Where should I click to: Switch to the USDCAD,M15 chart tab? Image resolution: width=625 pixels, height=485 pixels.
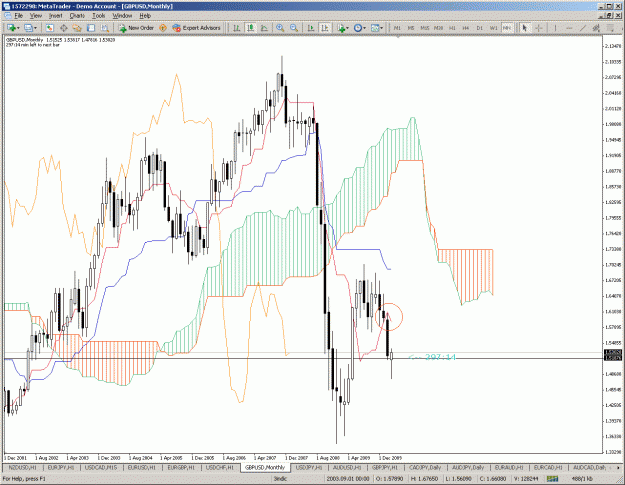point(101,467)
